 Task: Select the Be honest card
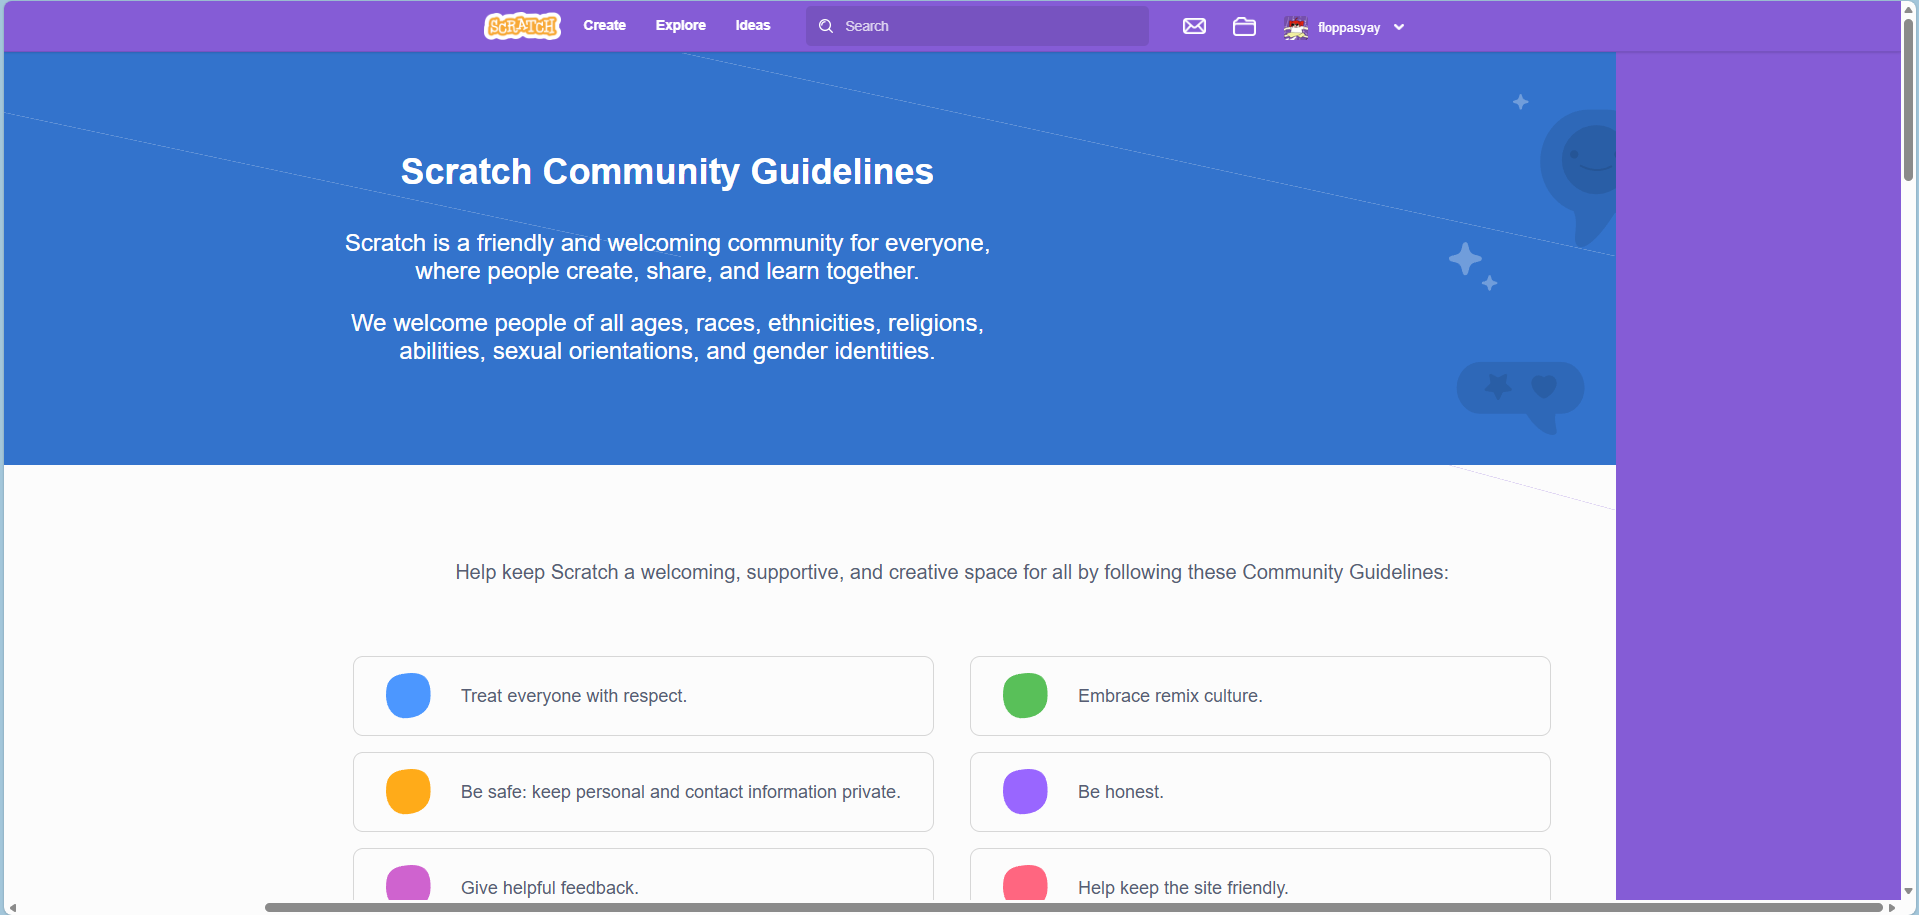tap(1260, 792)
